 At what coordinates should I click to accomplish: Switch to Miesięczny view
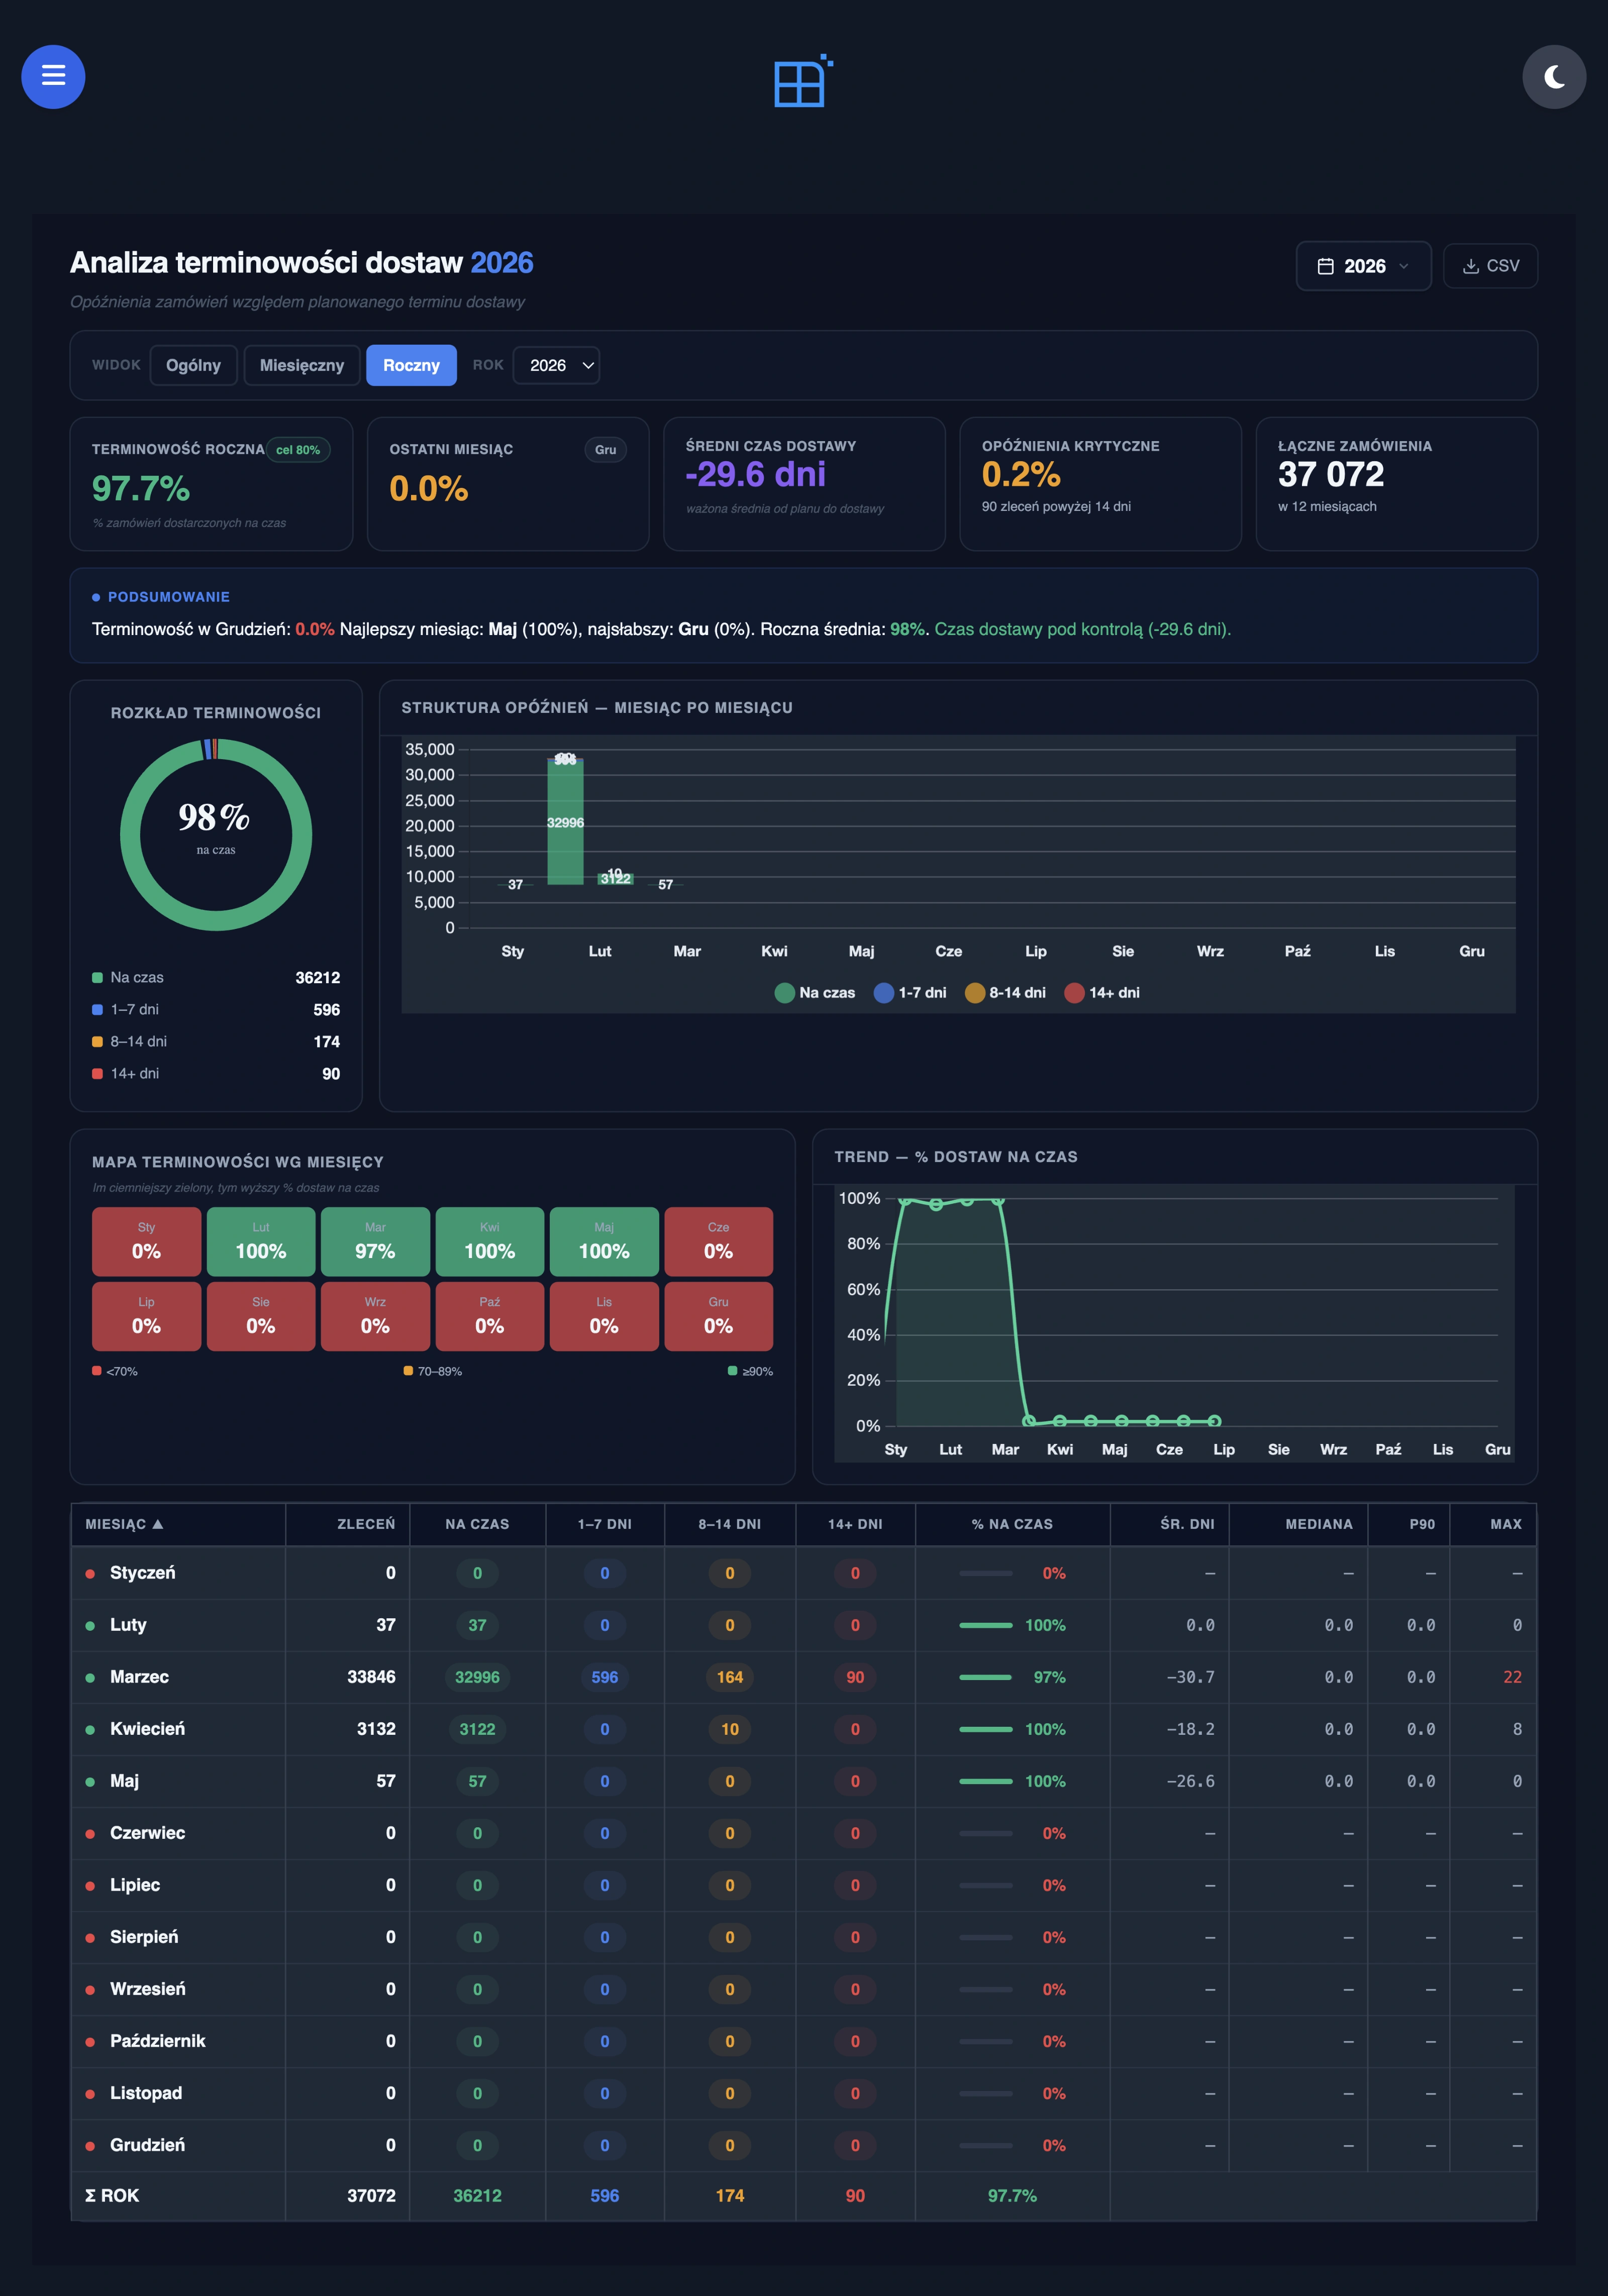[x=301, y=365]
